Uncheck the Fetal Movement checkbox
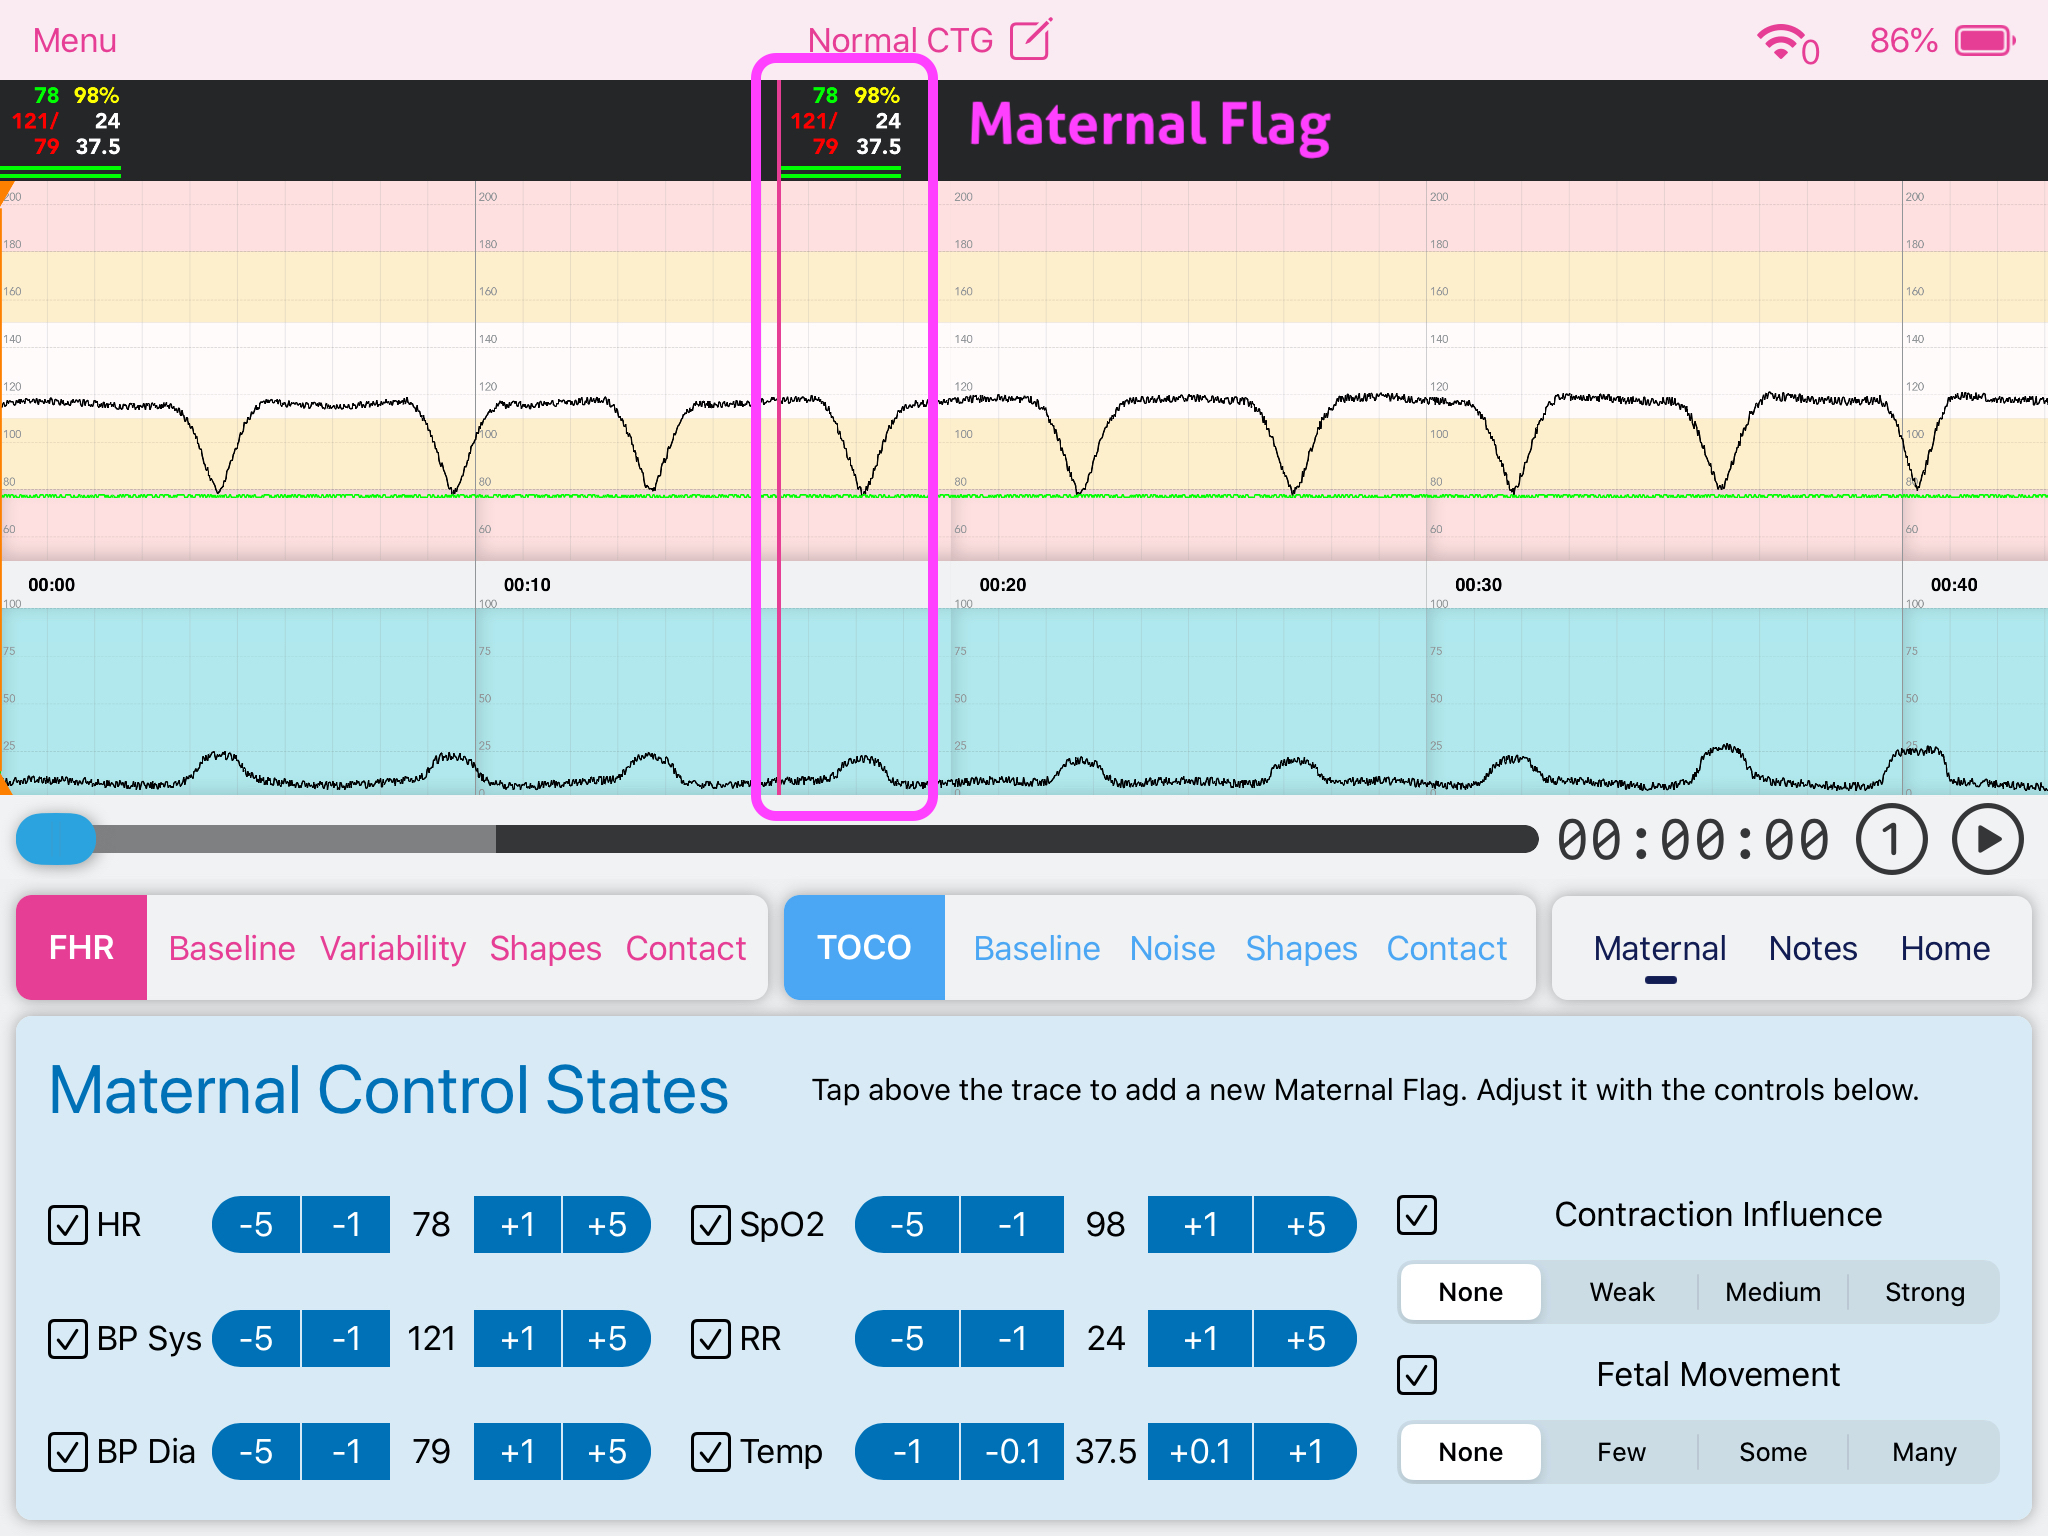 1416,1374
